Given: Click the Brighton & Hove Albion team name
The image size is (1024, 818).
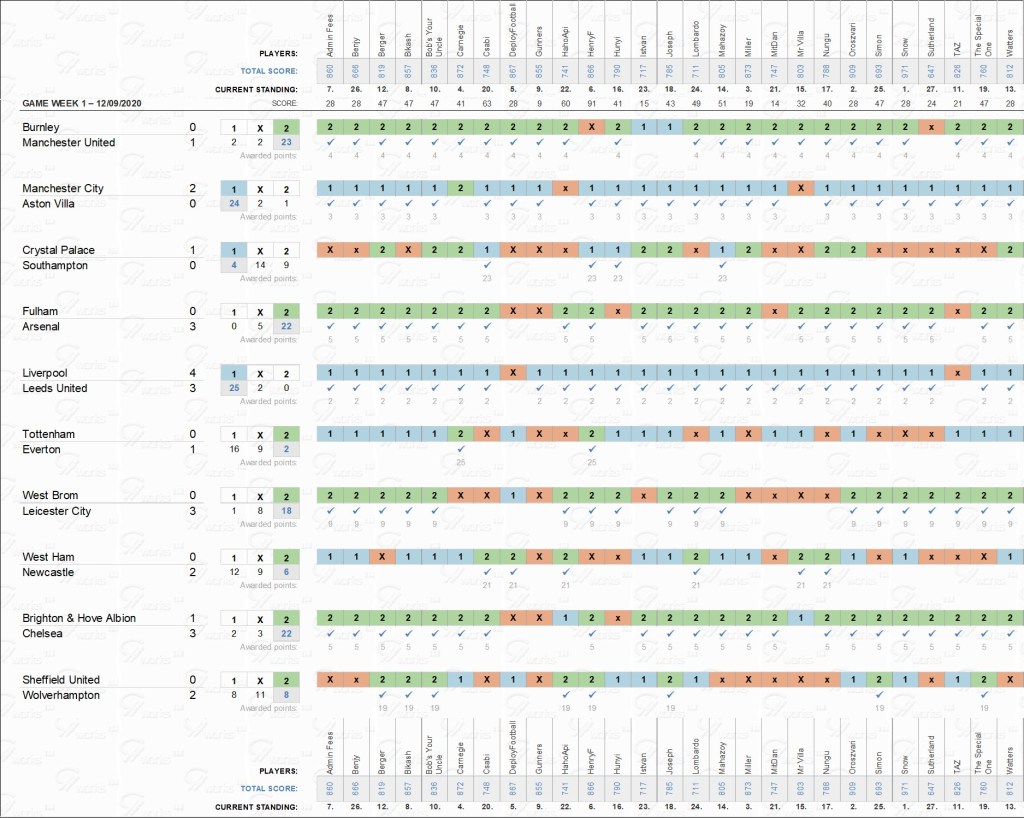Looking at the screenshot, I should [x=79, y=618].
